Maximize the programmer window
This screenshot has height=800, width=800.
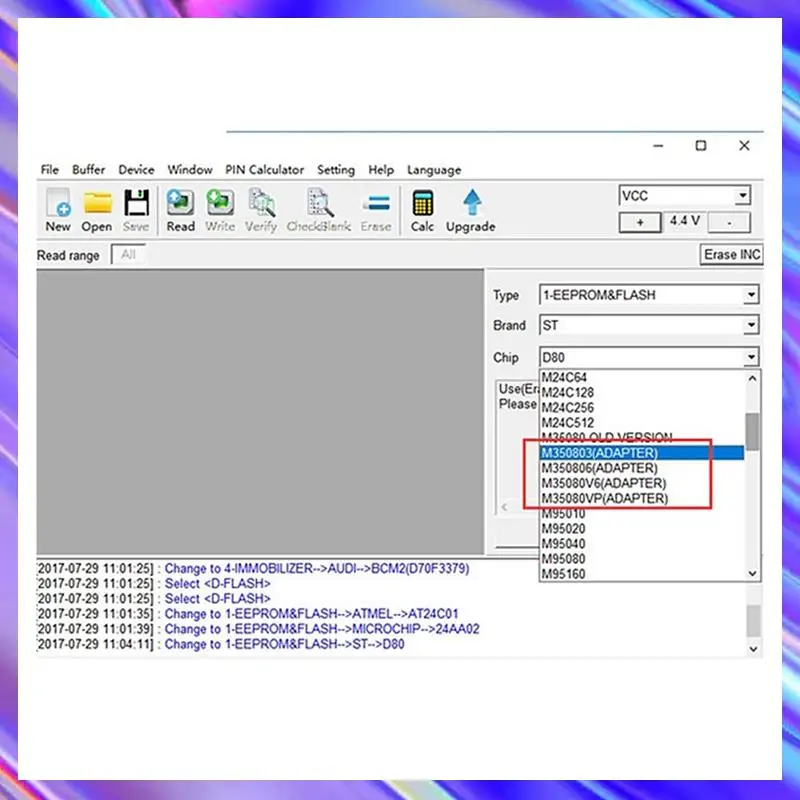[701, 146]
